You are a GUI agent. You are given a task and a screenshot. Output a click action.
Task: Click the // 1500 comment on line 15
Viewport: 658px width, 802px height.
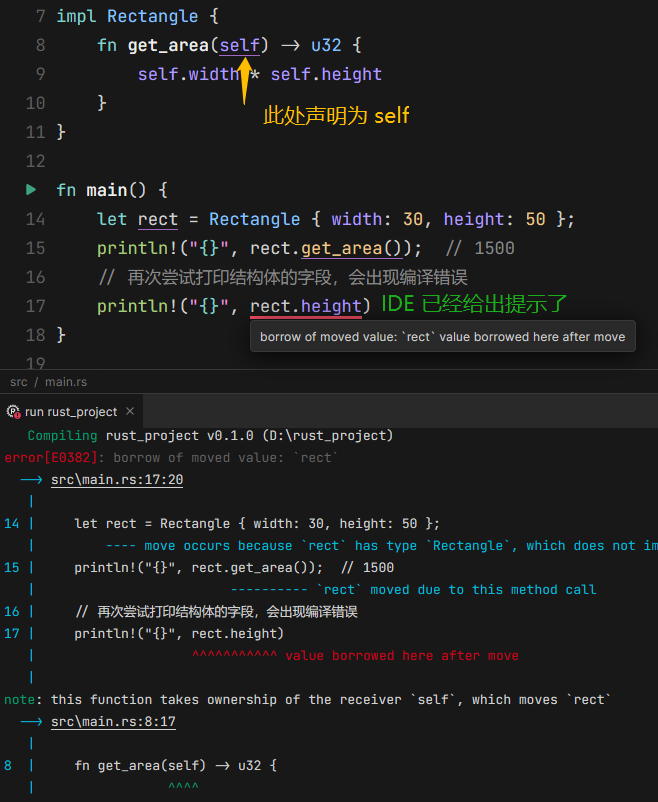coord(480,249)
